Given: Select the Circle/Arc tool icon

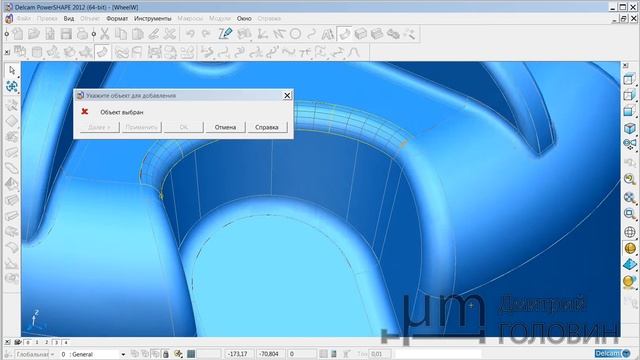Looking at the screenshot, I should click(x=295, y=34).
